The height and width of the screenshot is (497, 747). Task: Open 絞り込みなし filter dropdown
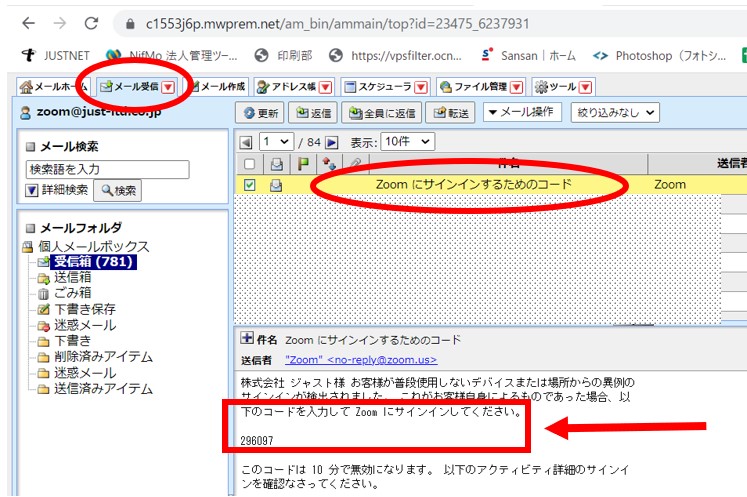615,113
